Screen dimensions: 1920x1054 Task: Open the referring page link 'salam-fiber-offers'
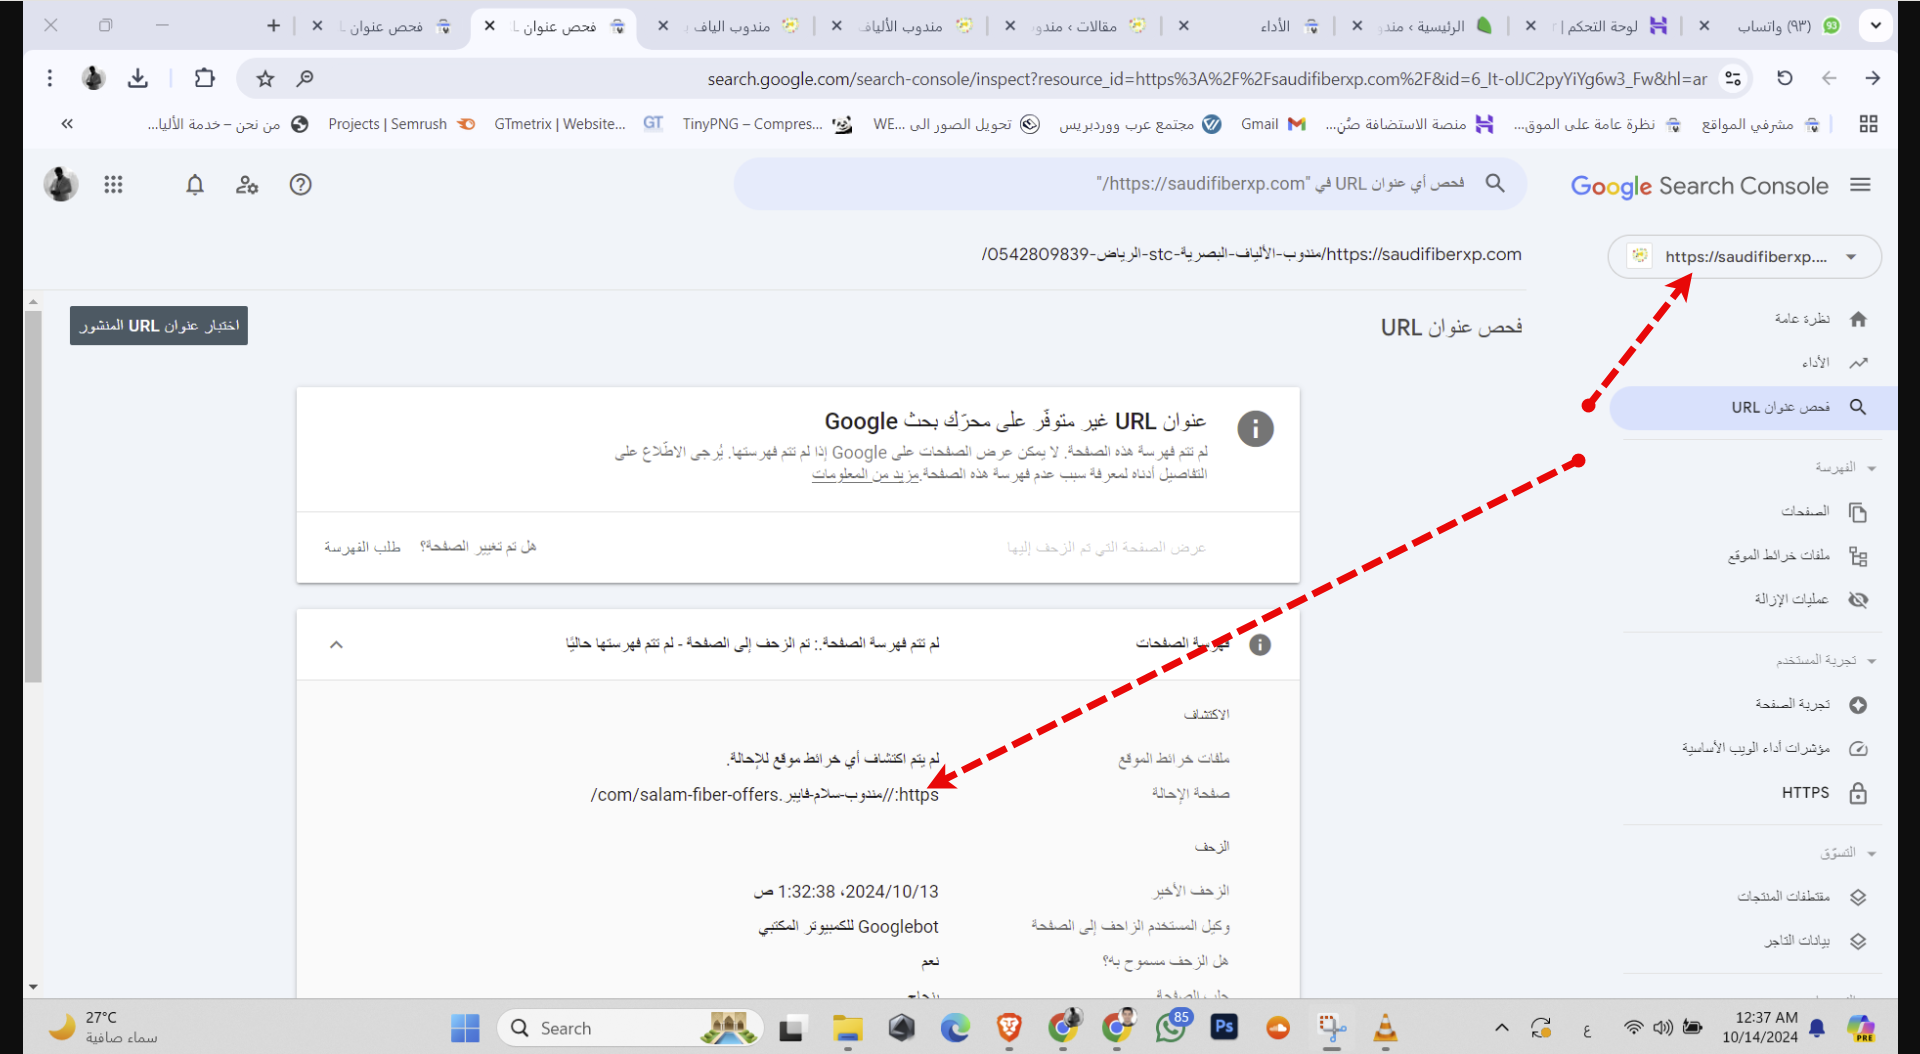coord(765,795)
